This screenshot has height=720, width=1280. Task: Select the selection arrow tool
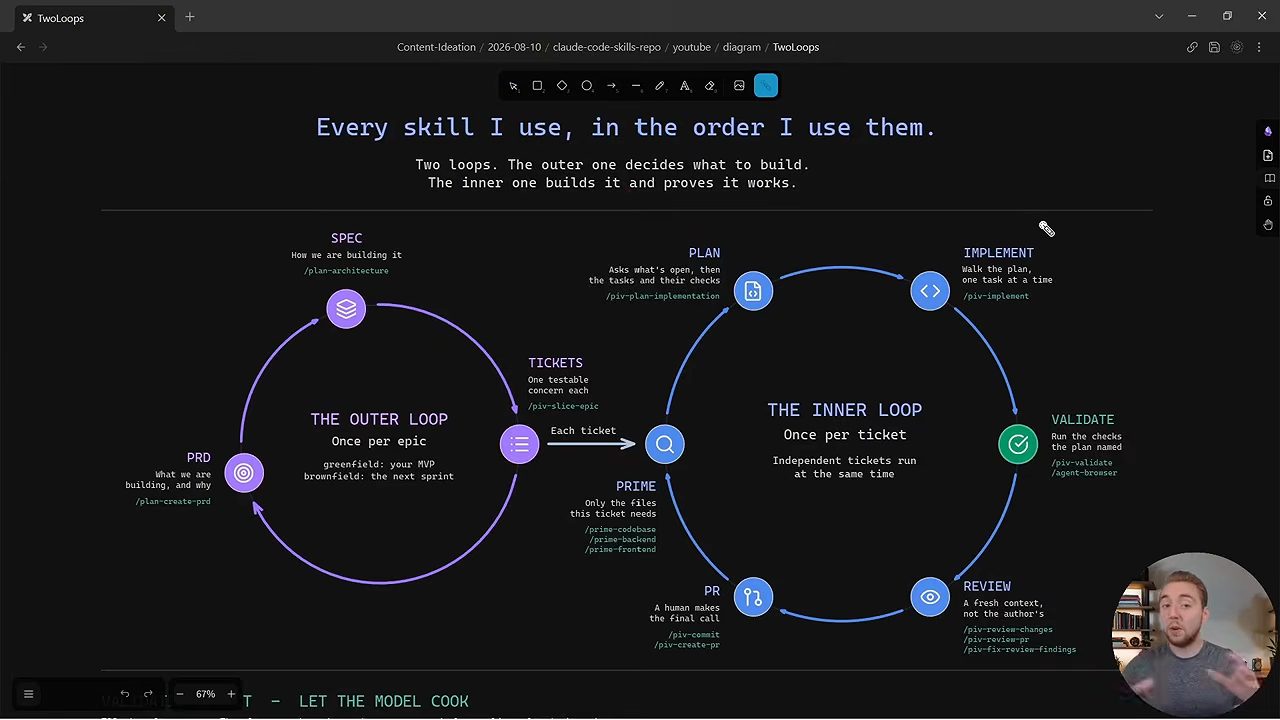pos(513,86)
